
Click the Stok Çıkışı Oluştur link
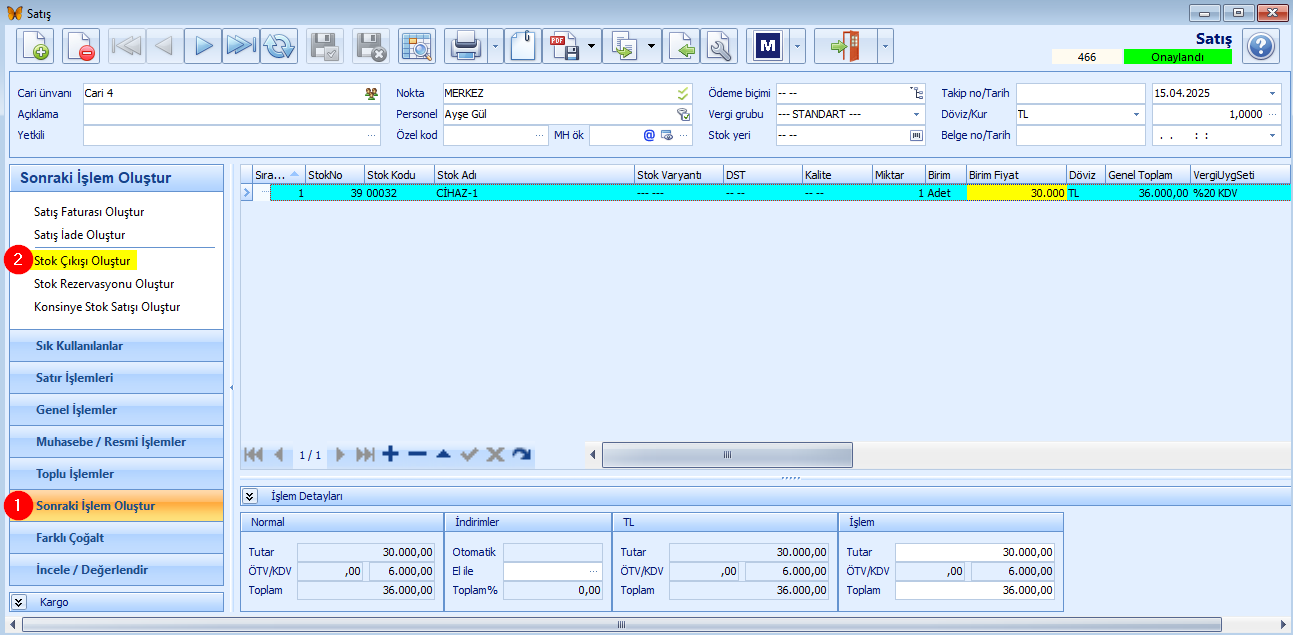[x=82, y=261]
